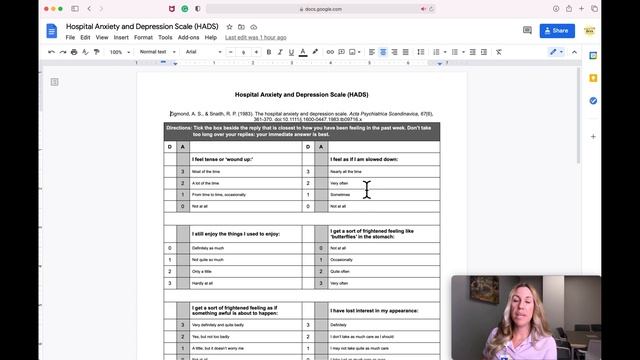The height and width of the screenshot is (360, 640).
Task: Open the highlight color picker
Action: click(x=315, y=52)
